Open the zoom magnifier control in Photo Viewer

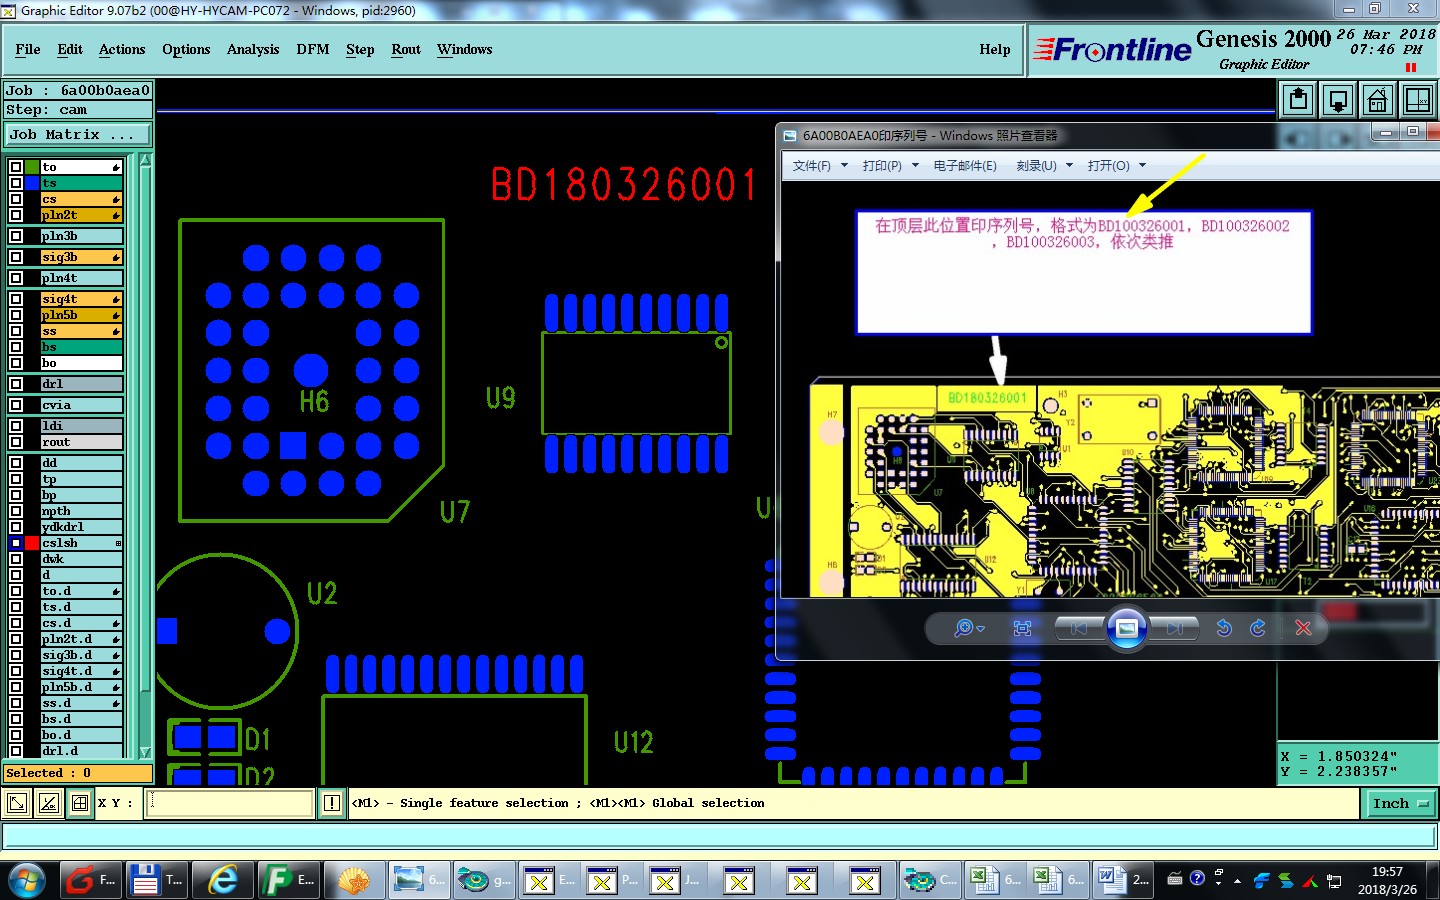968,628
